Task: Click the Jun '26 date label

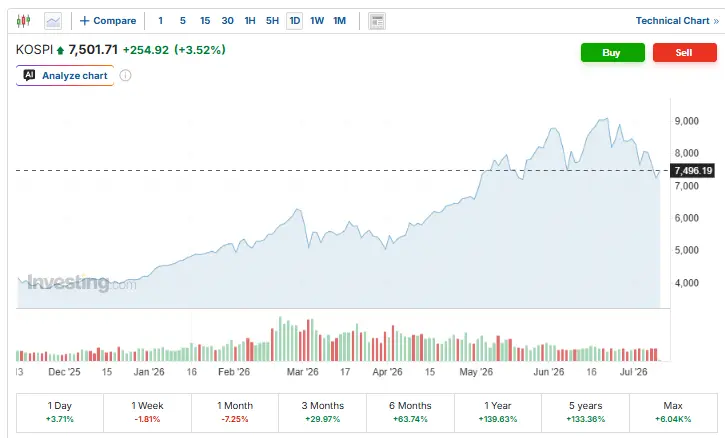Action: tap(549, 372)
